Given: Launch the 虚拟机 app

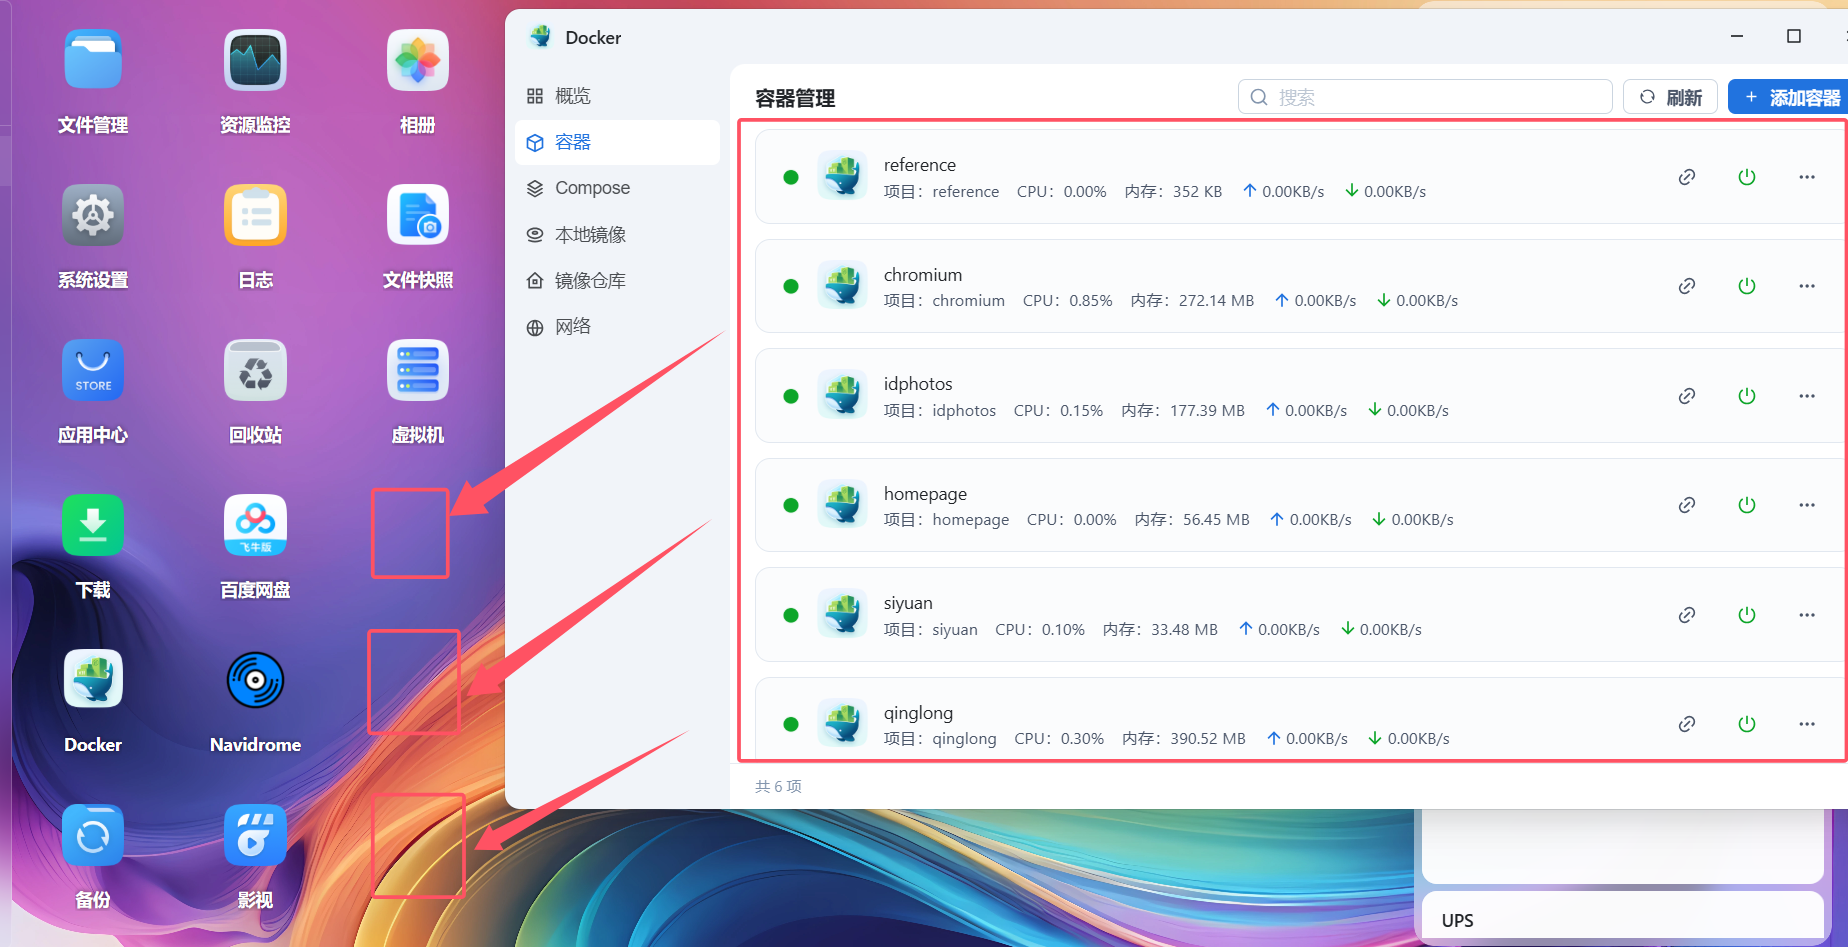Looking at the screenshot, I should [418, 370].
